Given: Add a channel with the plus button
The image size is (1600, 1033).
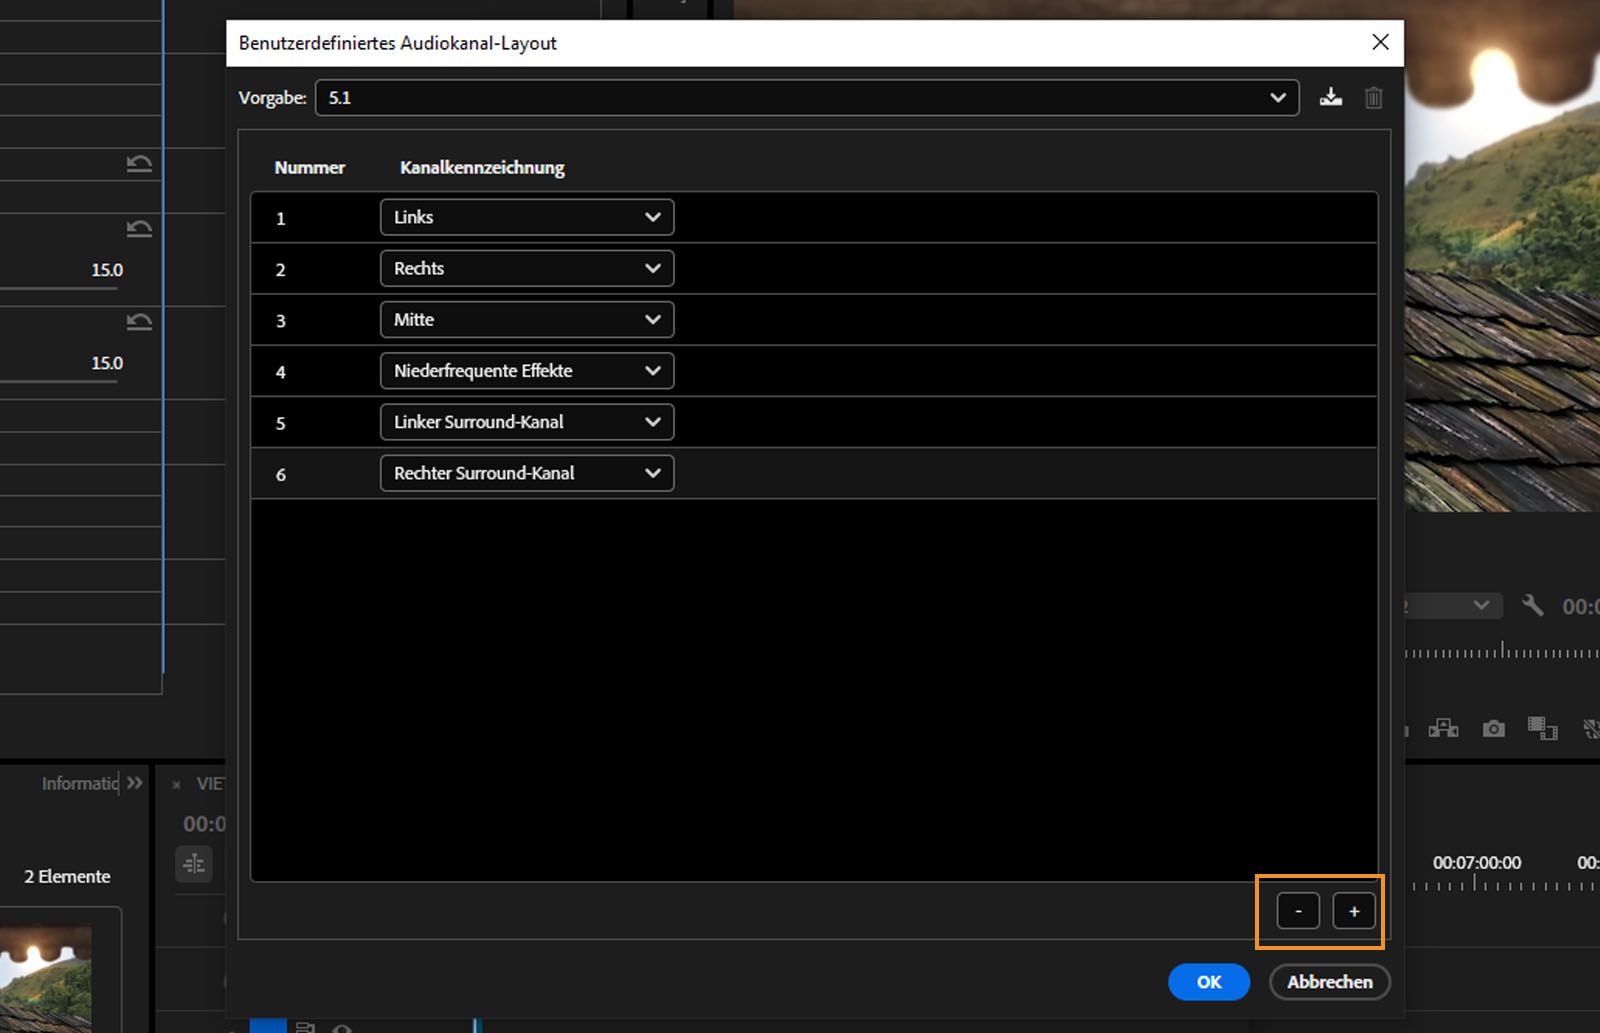Looking at the screenshot, I should [x=1354, y=911].
